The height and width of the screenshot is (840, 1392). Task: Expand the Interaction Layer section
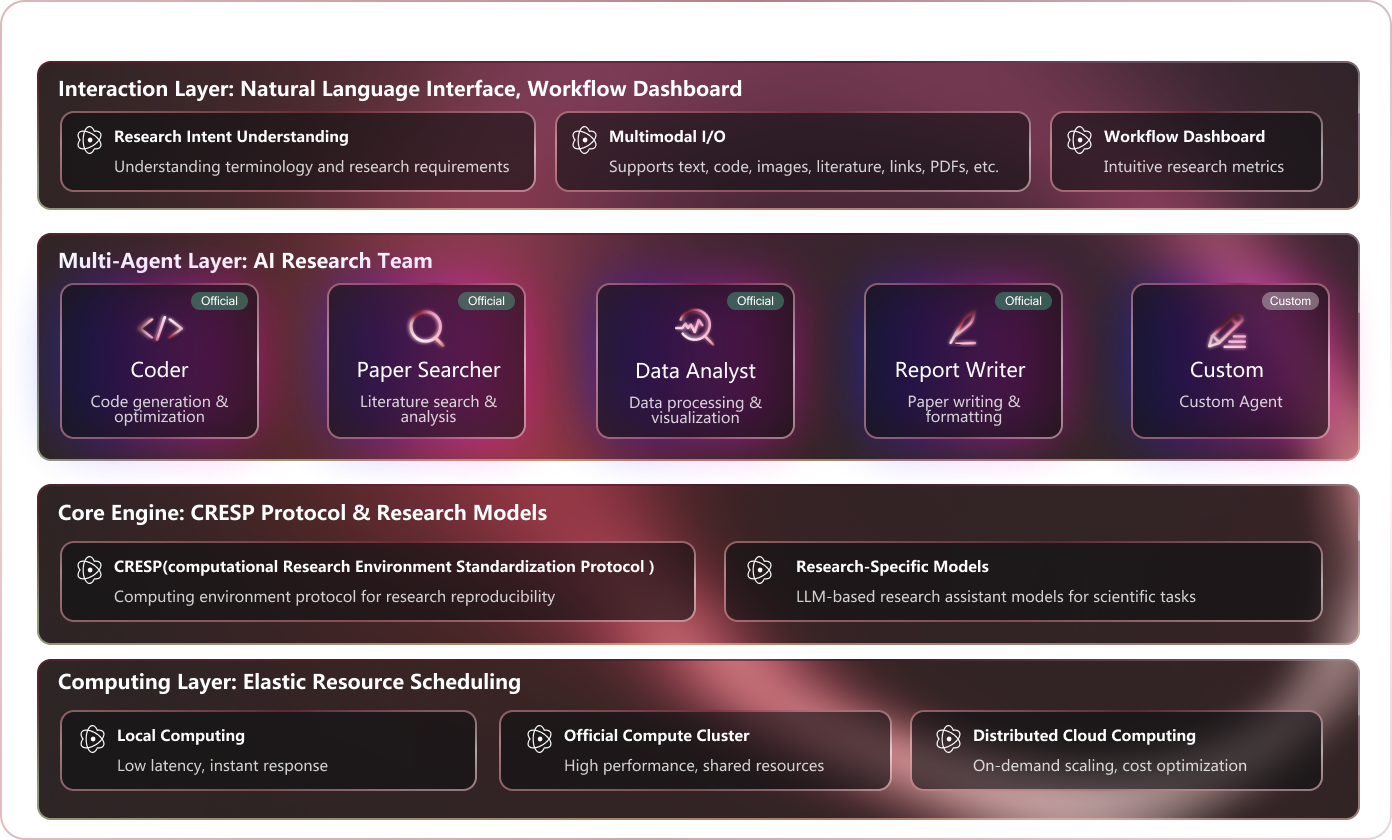400,88
